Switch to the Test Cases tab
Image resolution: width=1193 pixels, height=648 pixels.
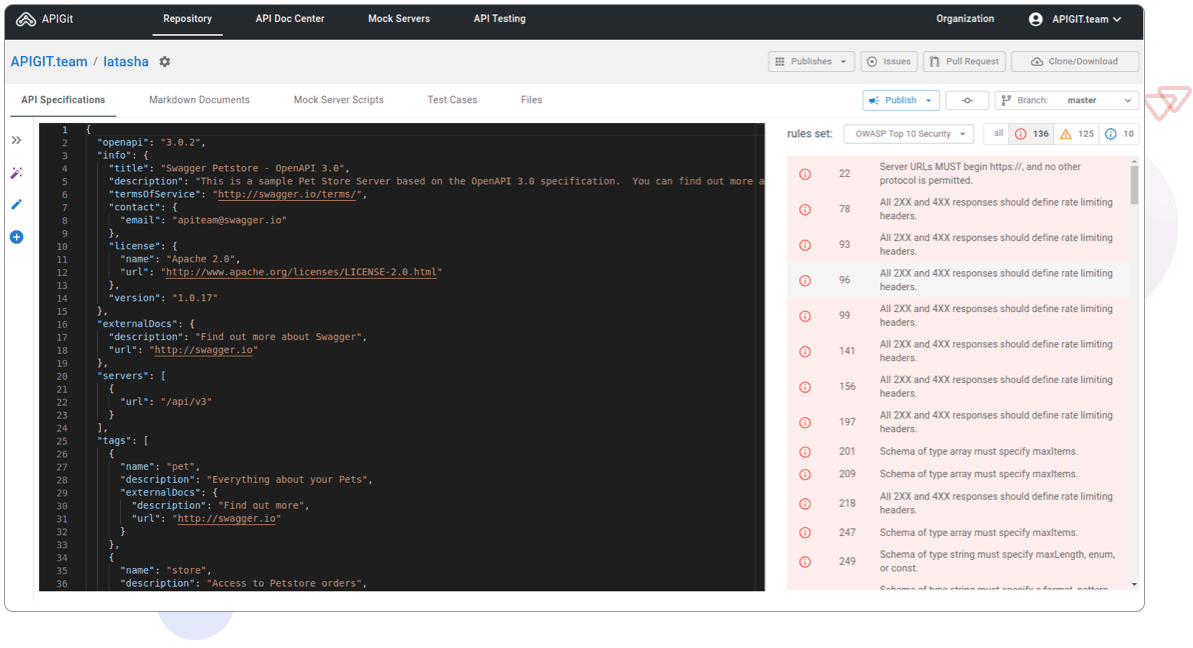coord(452,100)
